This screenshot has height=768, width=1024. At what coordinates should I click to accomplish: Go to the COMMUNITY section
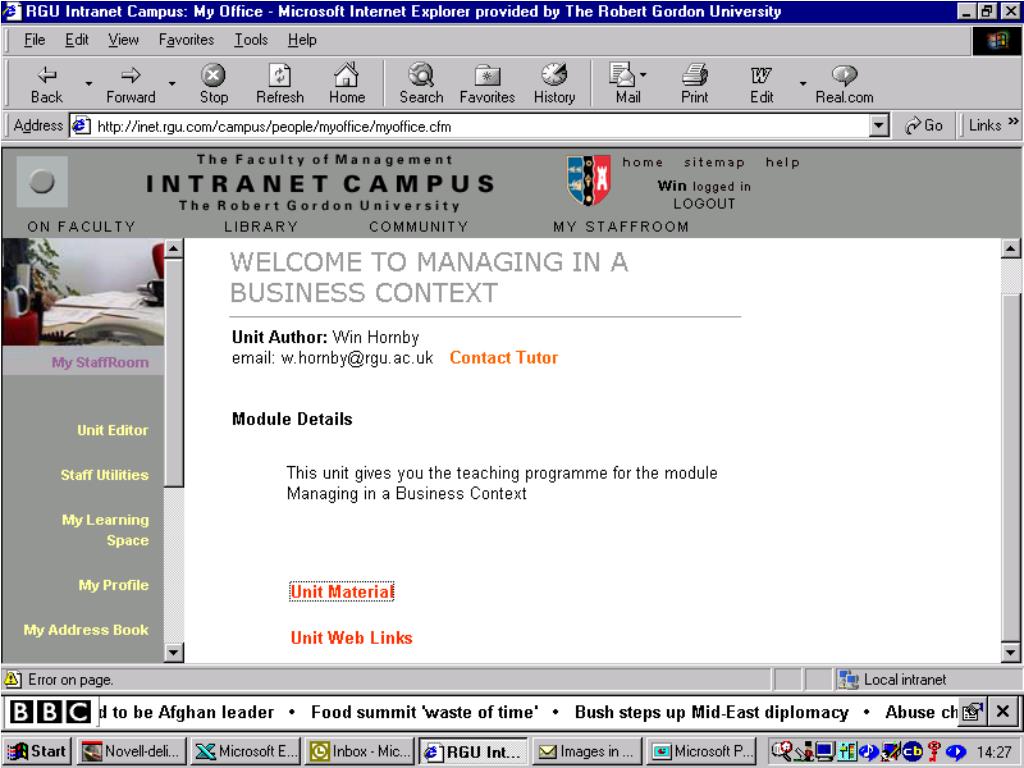pyautogui.click(x=419, y=227)
